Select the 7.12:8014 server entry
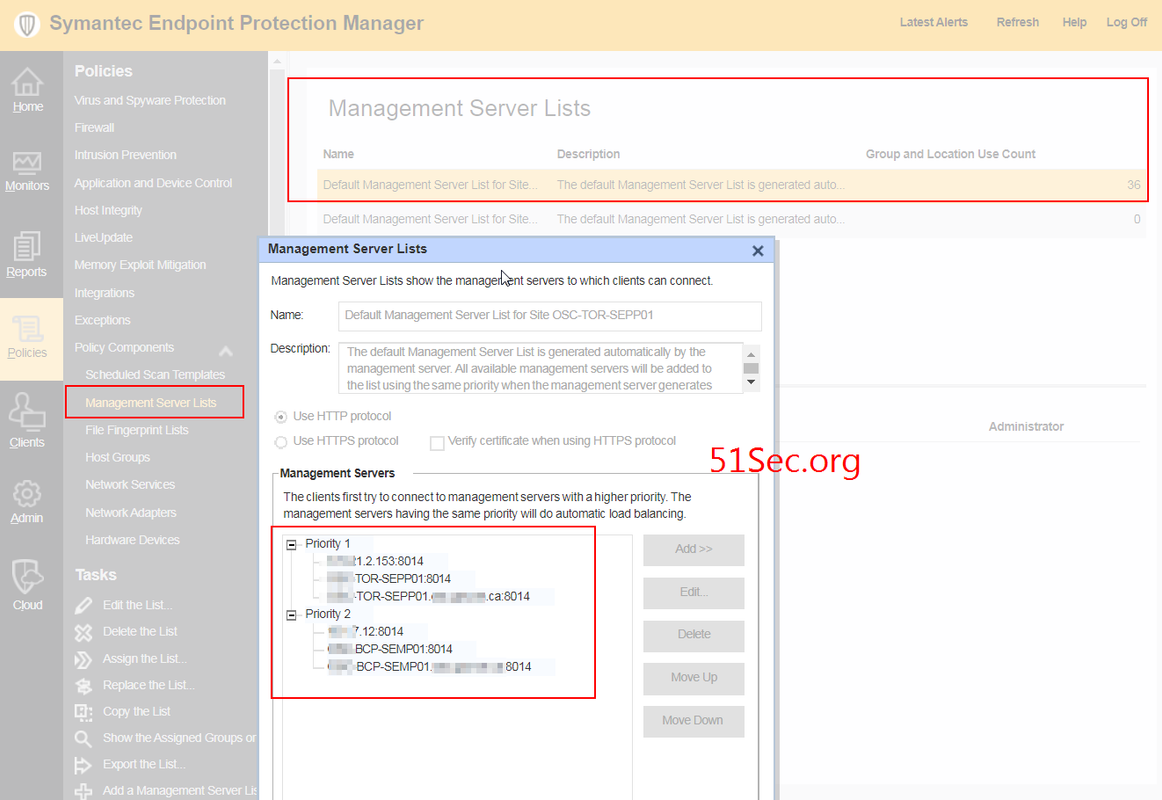Image resolution: width=1162 pixels, height=800 pixels. click(365, 632)
